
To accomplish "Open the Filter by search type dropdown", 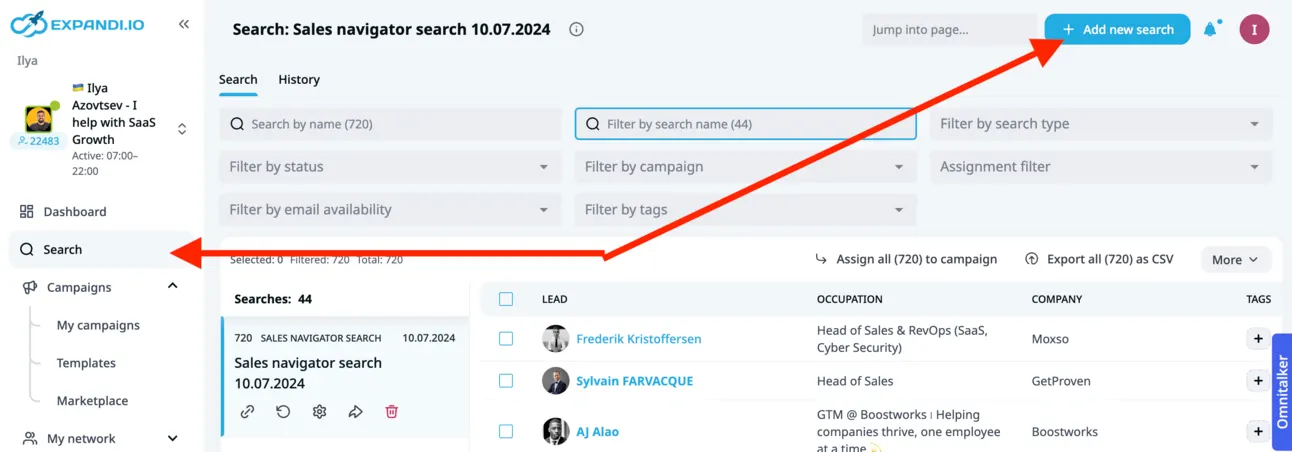I will pos(1101,124).
